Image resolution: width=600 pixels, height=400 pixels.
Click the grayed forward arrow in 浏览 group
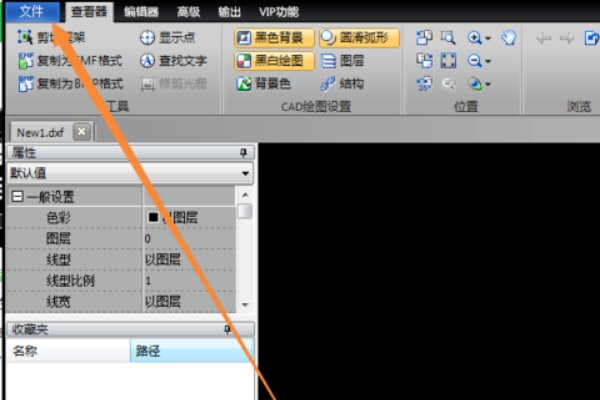pos(567,38)
